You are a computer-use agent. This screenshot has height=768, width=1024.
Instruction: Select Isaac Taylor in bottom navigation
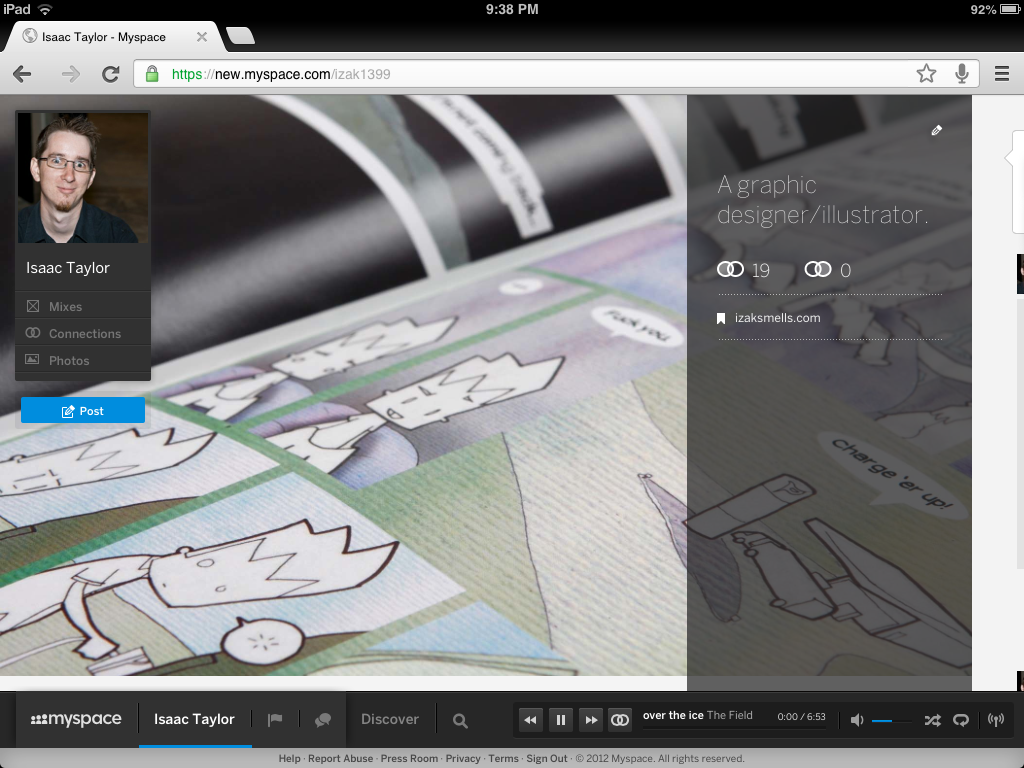pos(194,719)
